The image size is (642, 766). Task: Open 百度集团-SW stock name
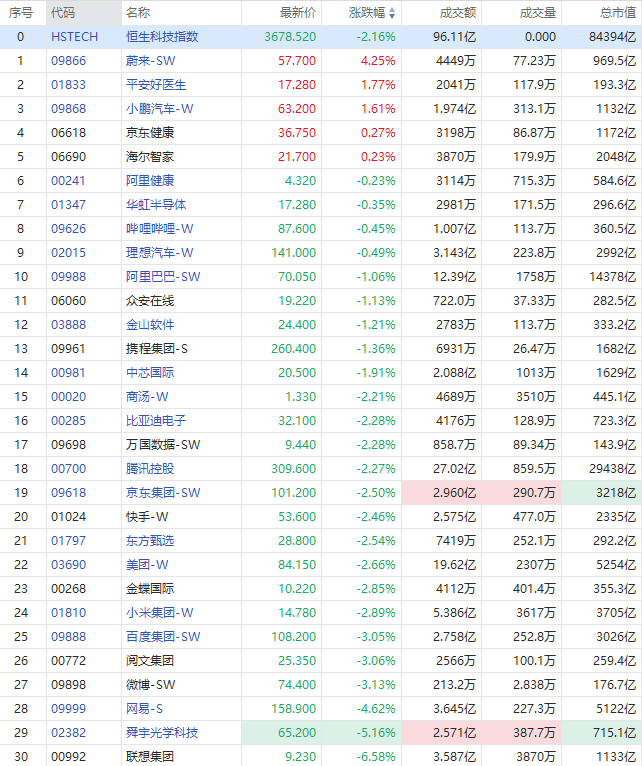point(163,637)
